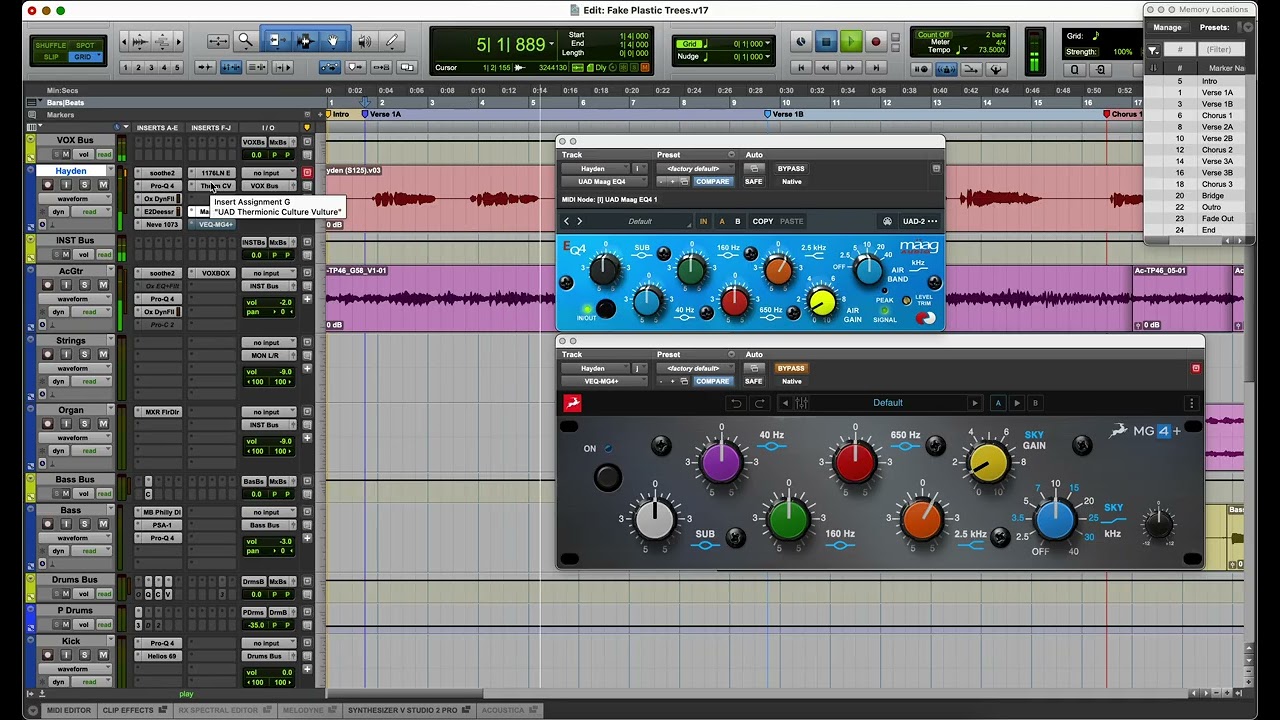This screenshot has height=720, width=1280.
Task: Select the Scrubber speaker tool
Action: [x=364, y=41]
